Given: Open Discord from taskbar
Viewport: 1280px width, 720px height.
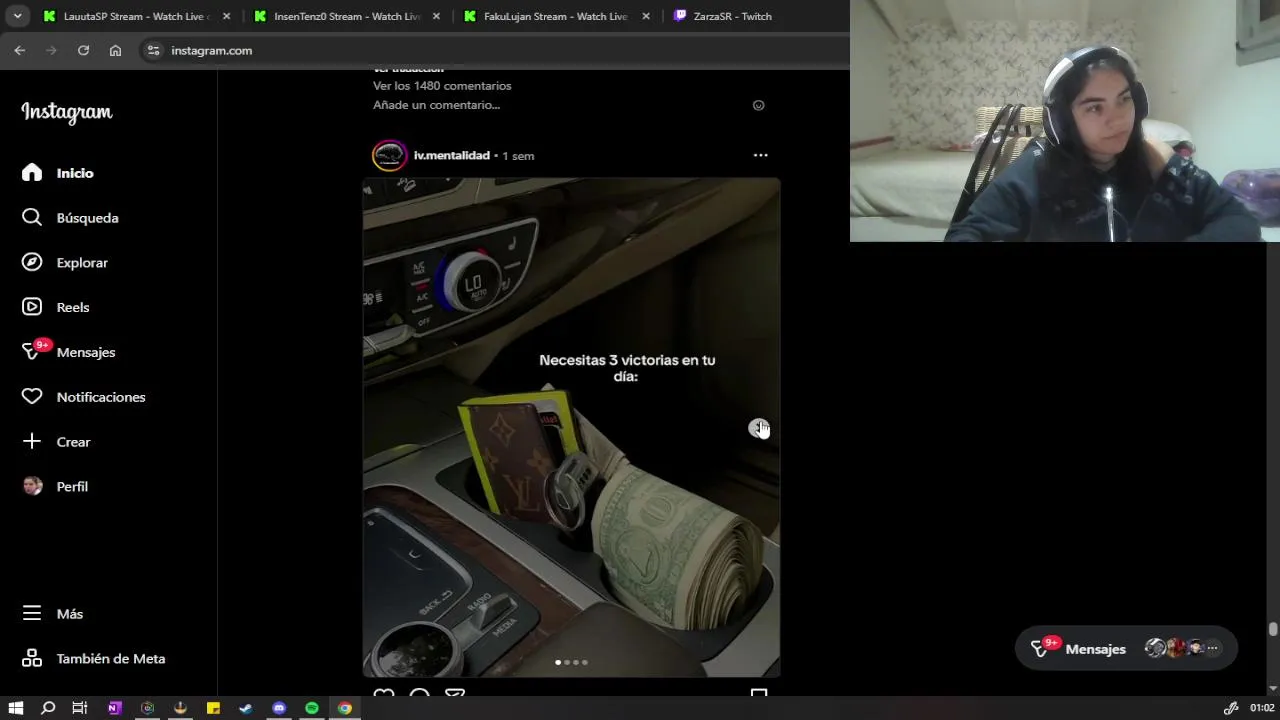Looking at the screenshot, I should 279,708.
